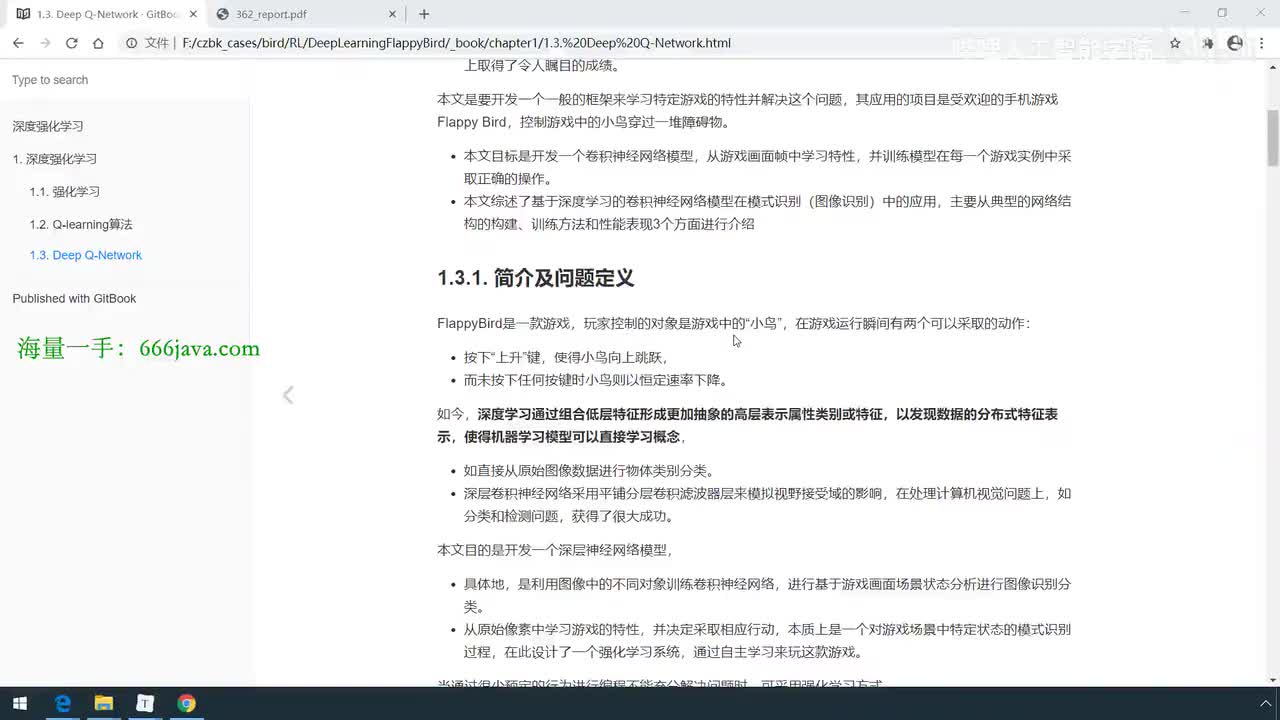
Task: Click the bullet 而未按下任何按键时小鸟则以恒定速率下降
Action: pyautogui.click(x=595, y=380)
